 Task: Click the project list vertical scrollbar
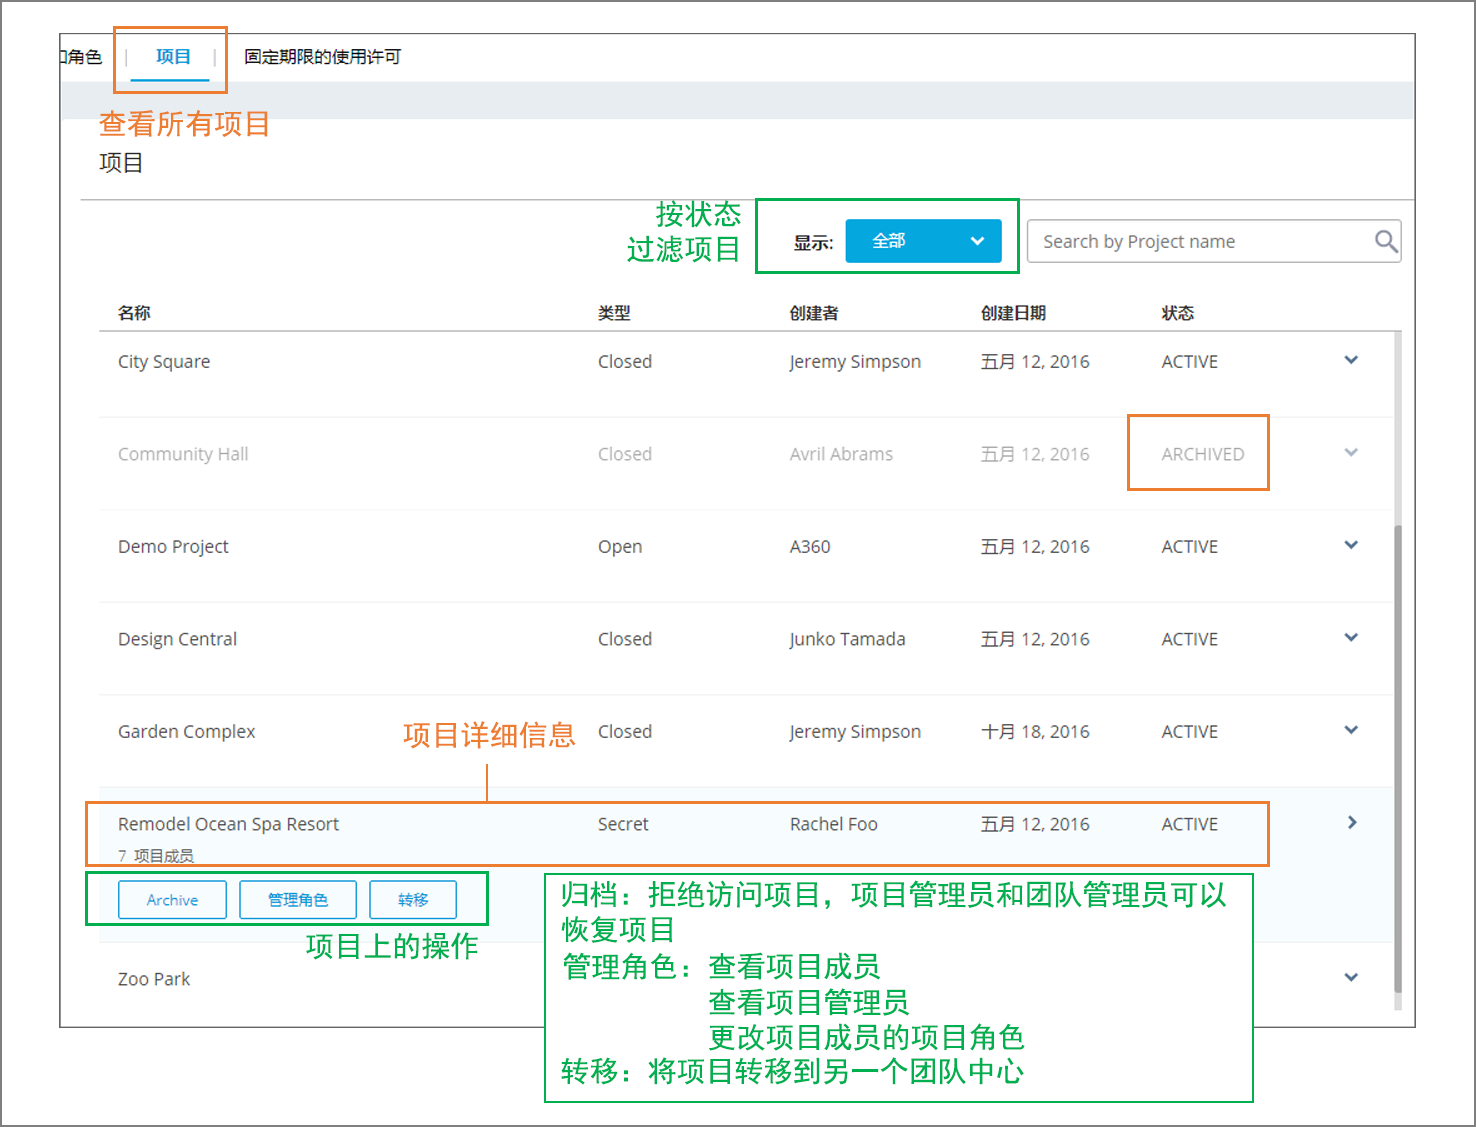click(x=1398, y=758)
